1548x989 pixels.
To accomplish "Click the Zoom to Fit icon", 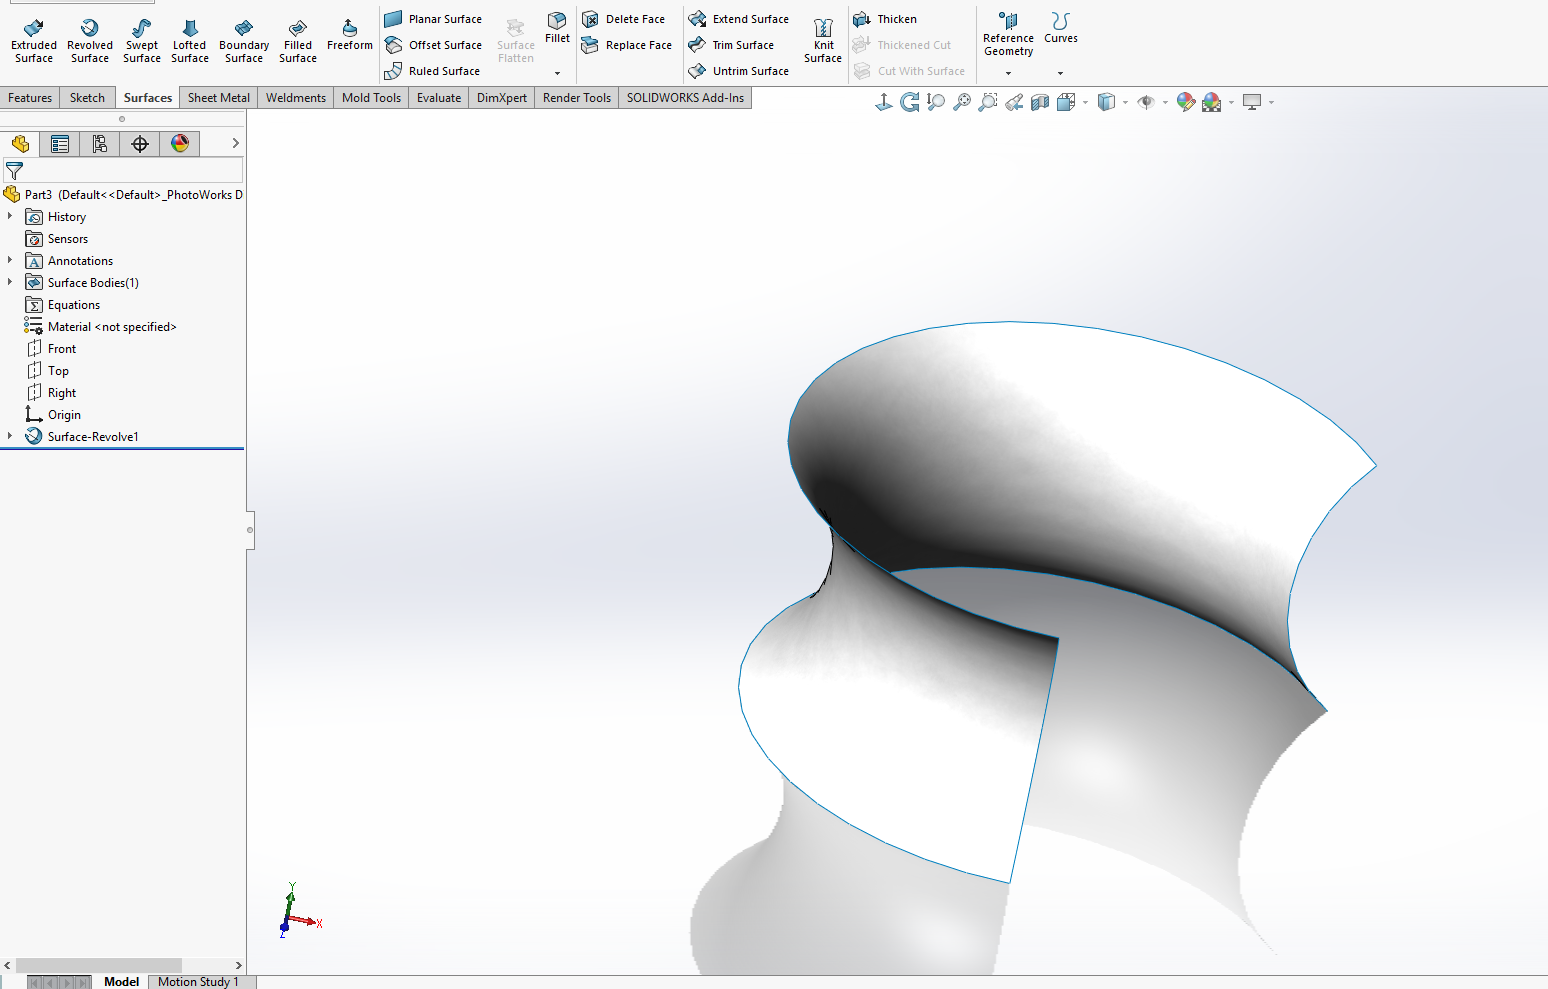I will pyautogui.click(x=962, y=102).
